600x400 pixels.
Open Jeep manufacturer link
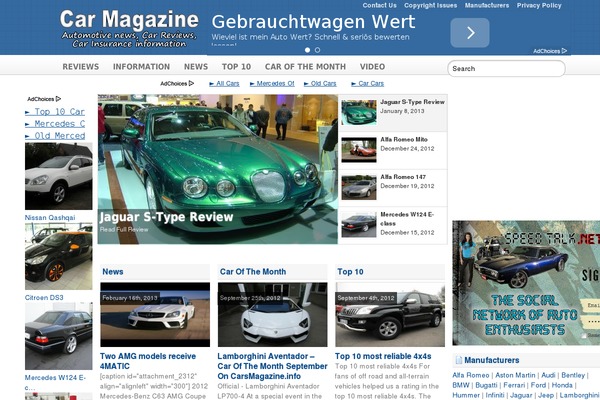tap(546, 395)
